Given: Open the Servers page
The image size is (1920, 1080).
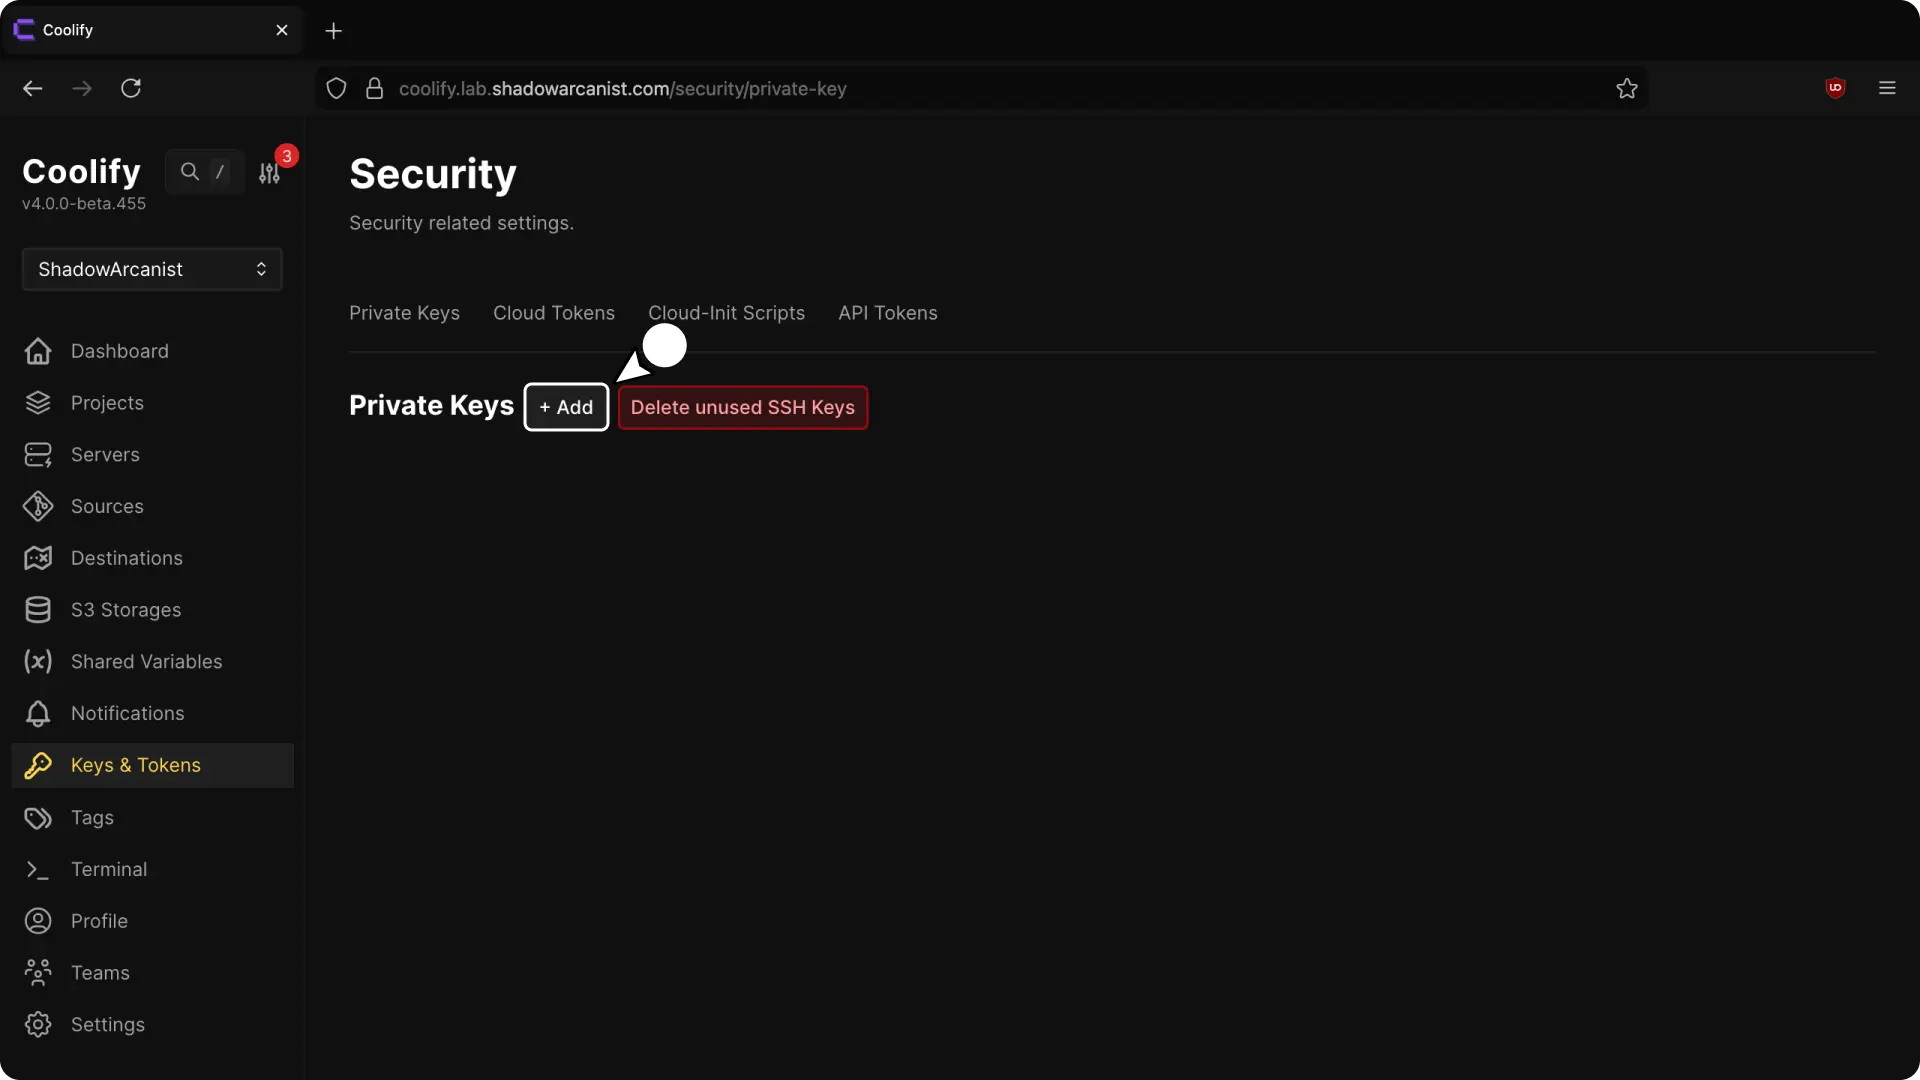Looking at the screenshot, I should tap(104, 455).
